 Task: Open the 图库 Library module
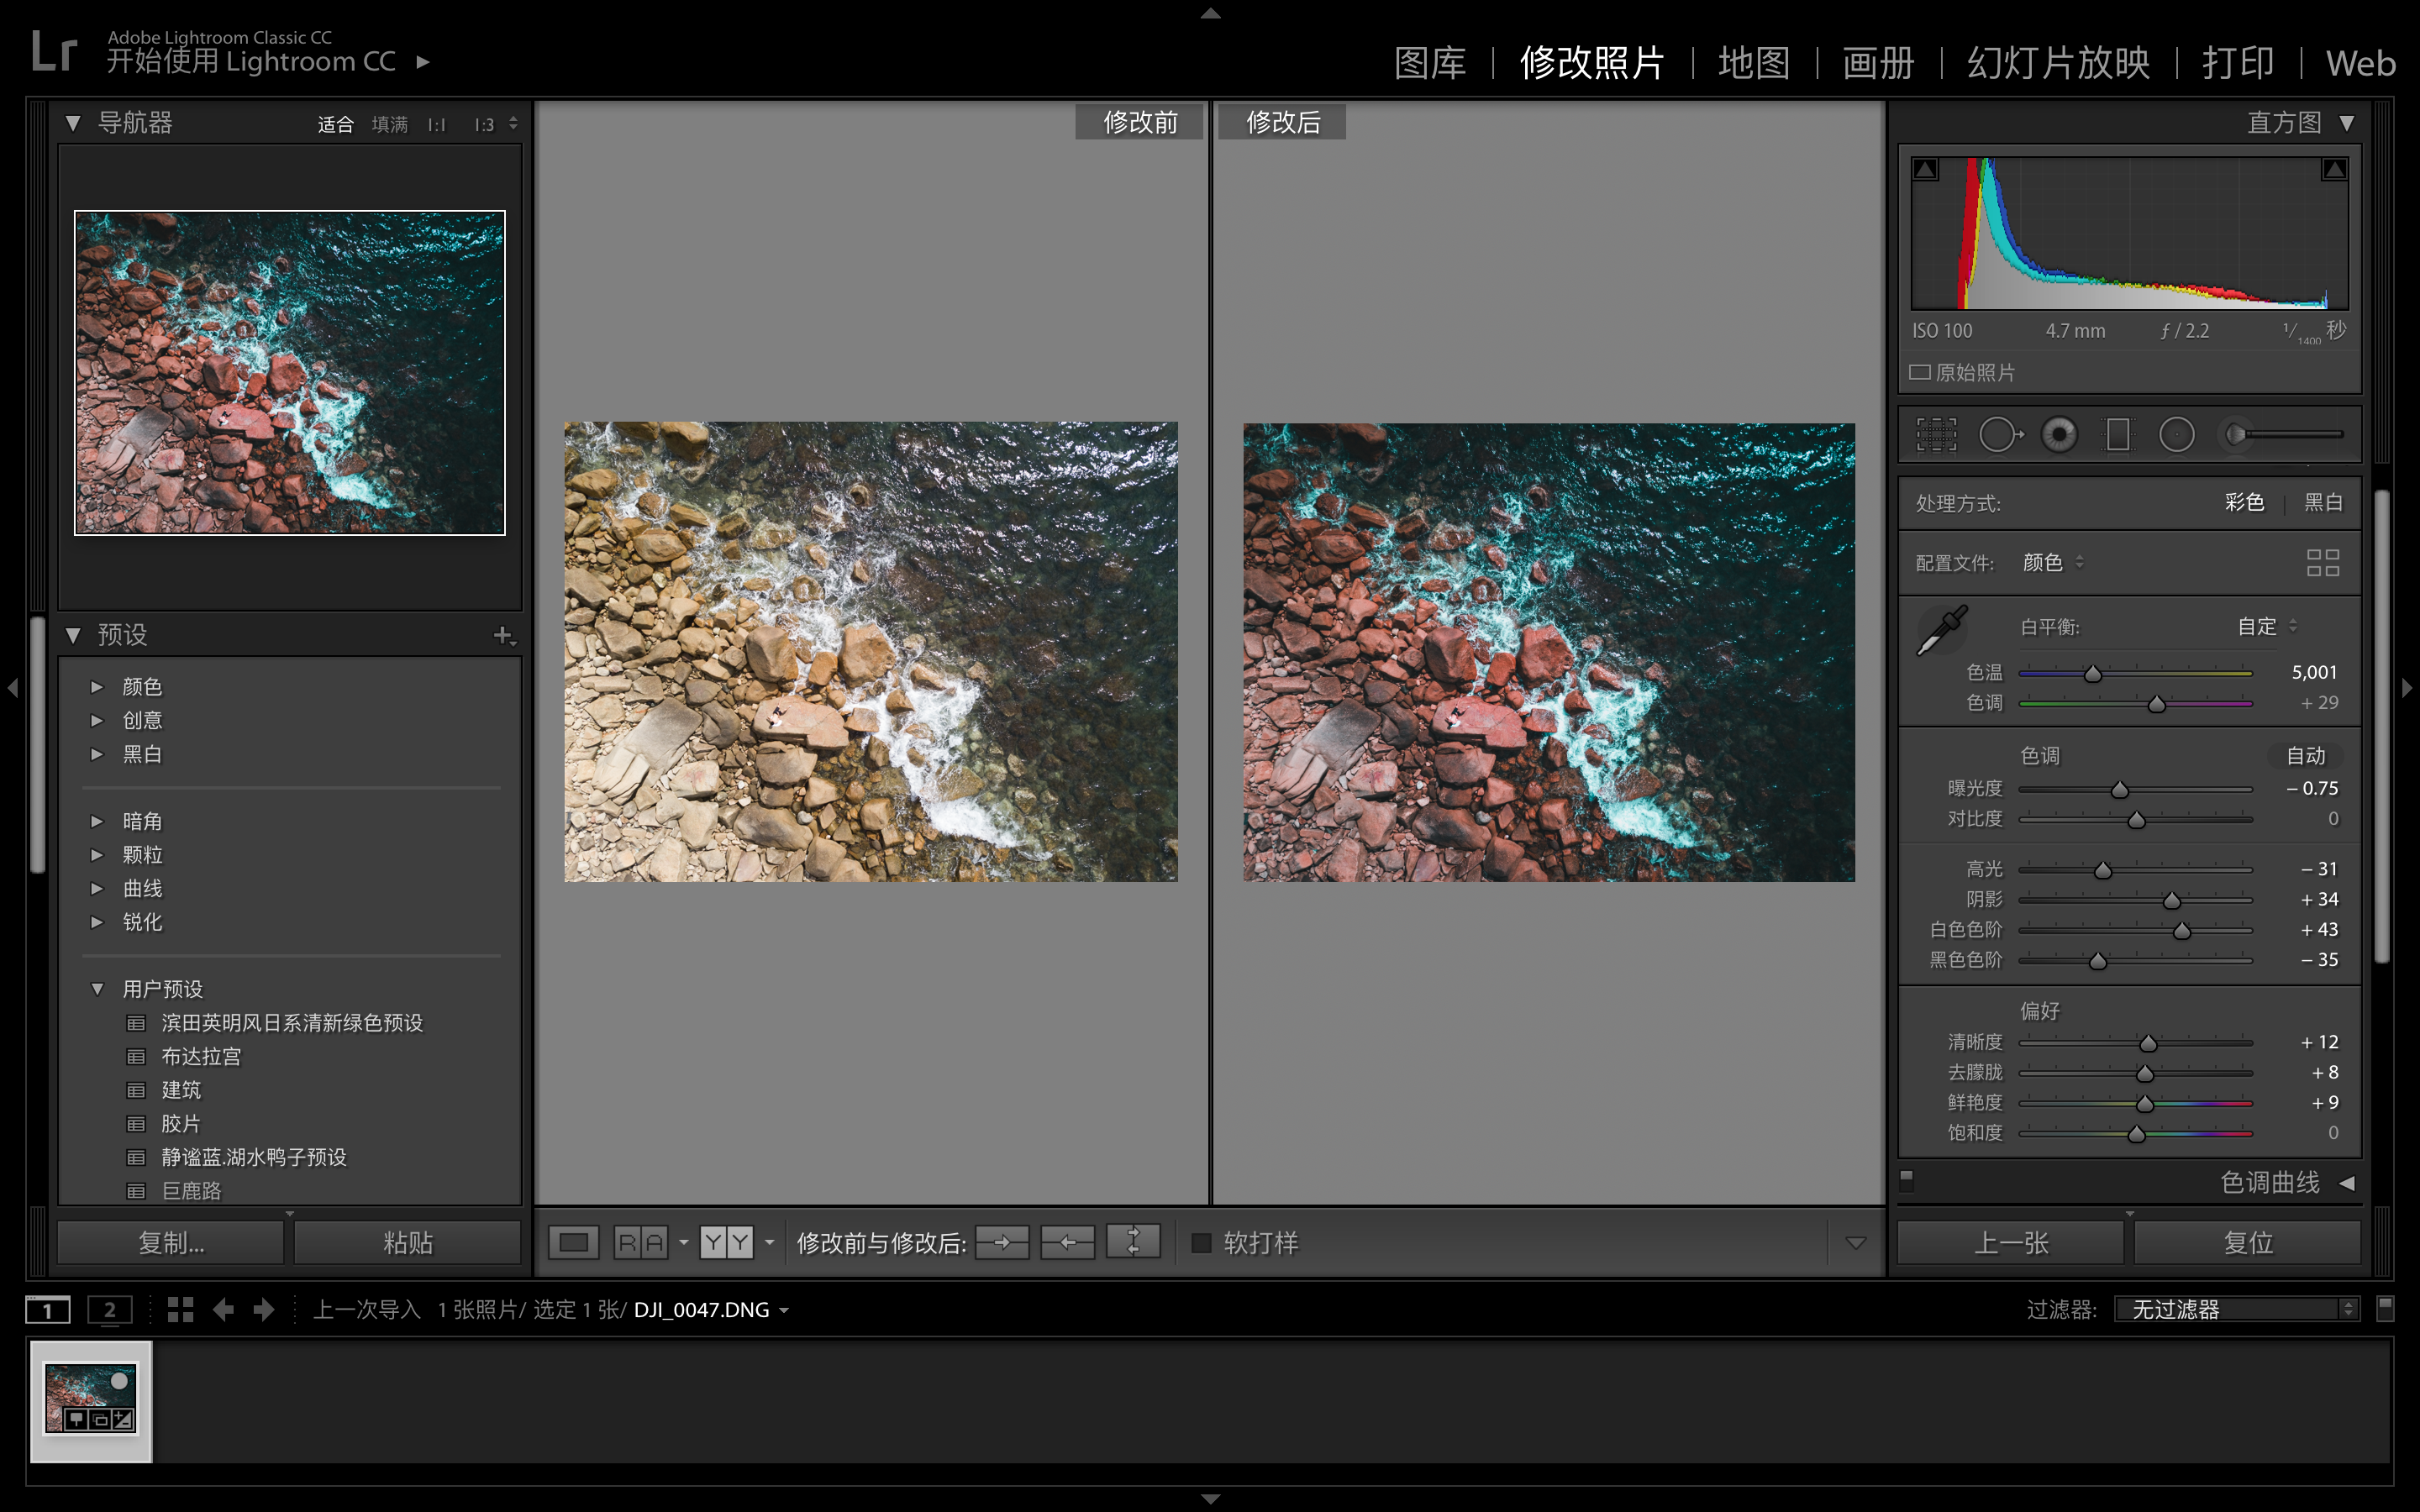pos(1430,62)
